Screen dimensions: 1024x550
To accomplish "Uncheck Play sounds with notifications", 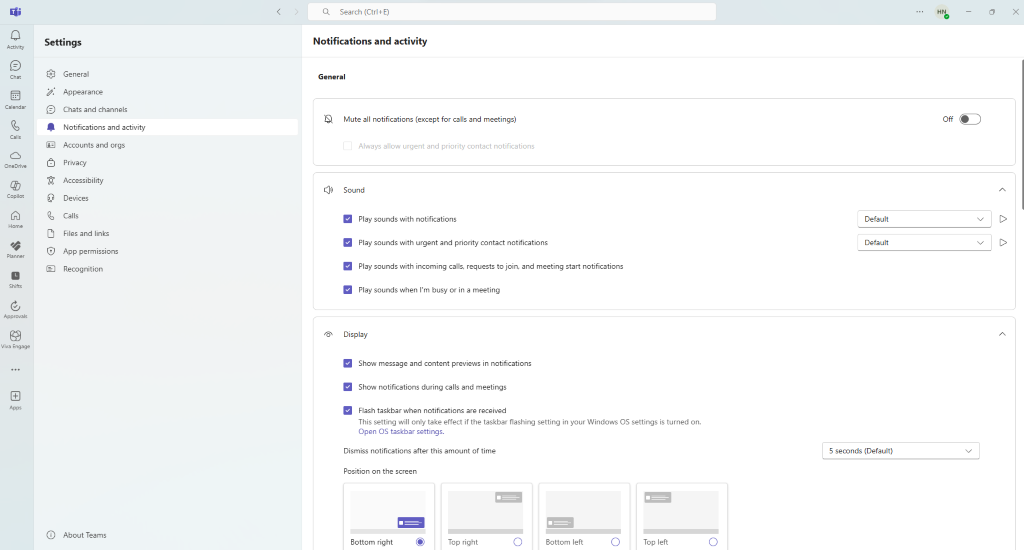I will click(347, 219).
